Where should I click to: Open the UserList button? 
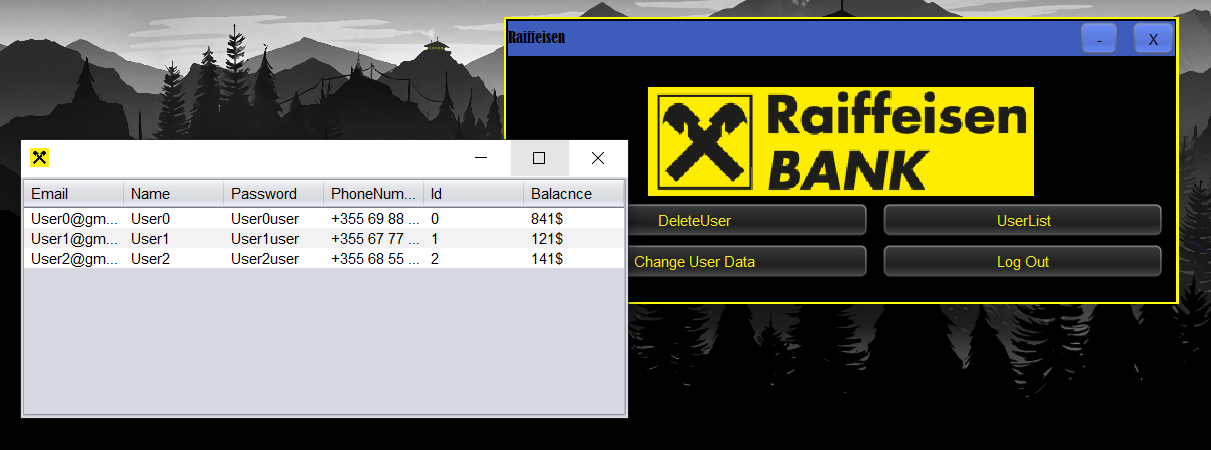[1022, 220]
